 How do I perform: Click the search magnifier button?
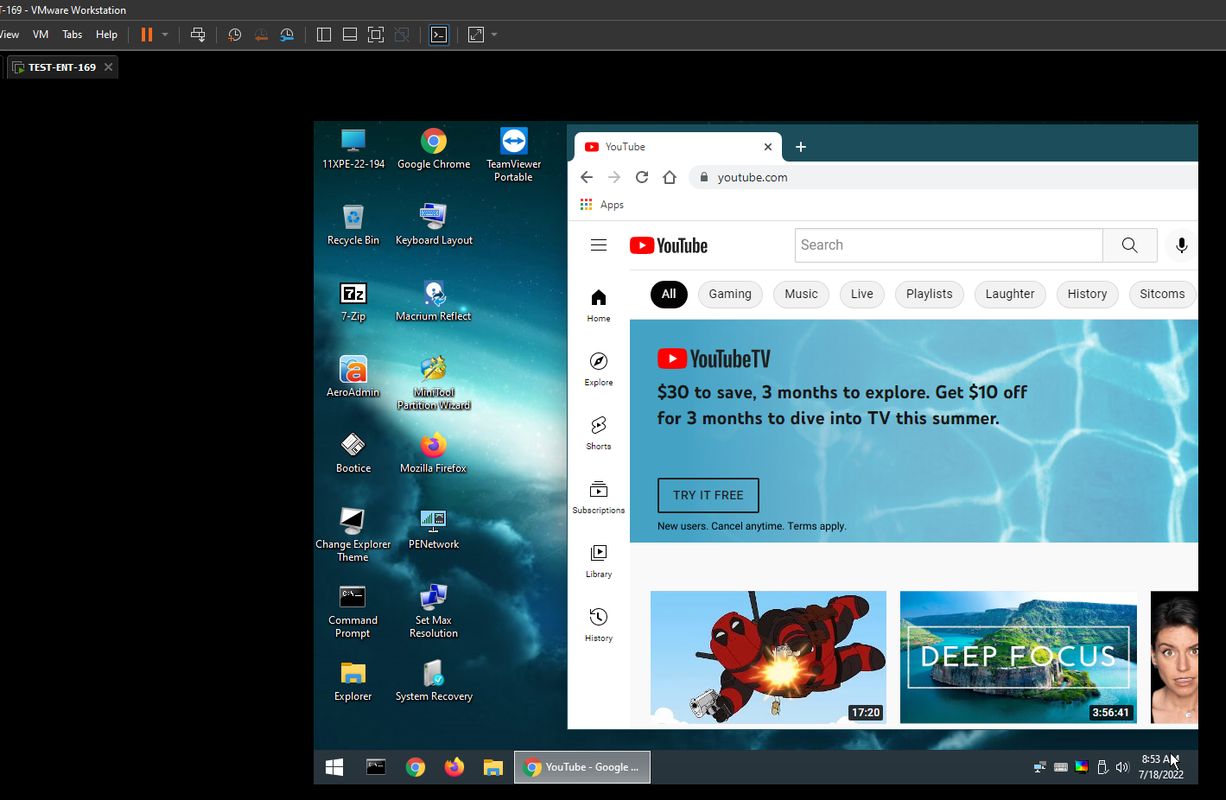(1130, 245)
